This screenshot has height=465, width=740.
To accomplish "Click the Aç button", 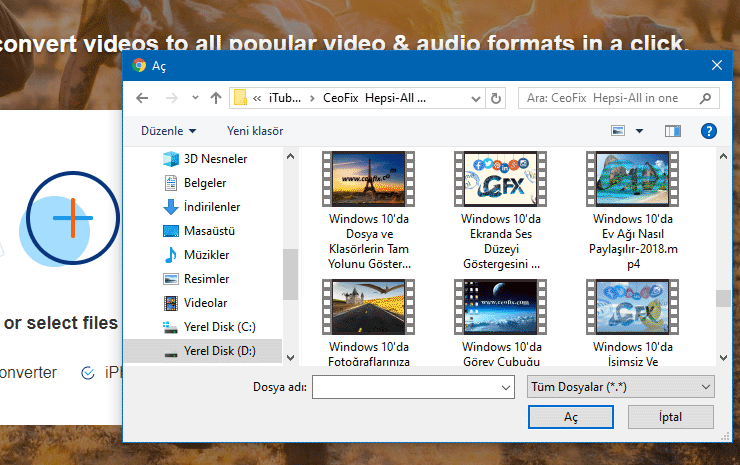I will tap(571, 417).
